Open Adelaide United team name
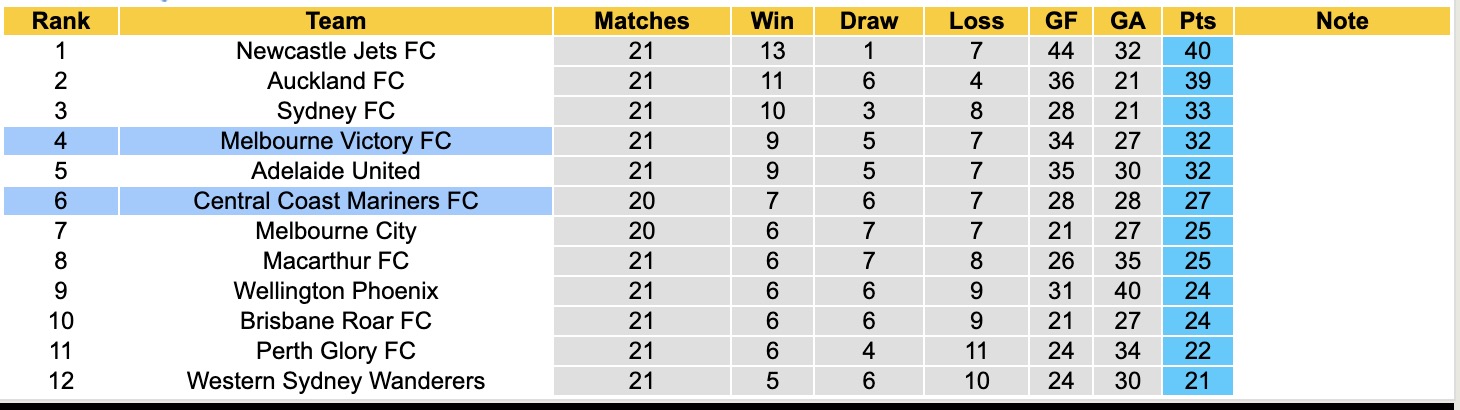 336,171
